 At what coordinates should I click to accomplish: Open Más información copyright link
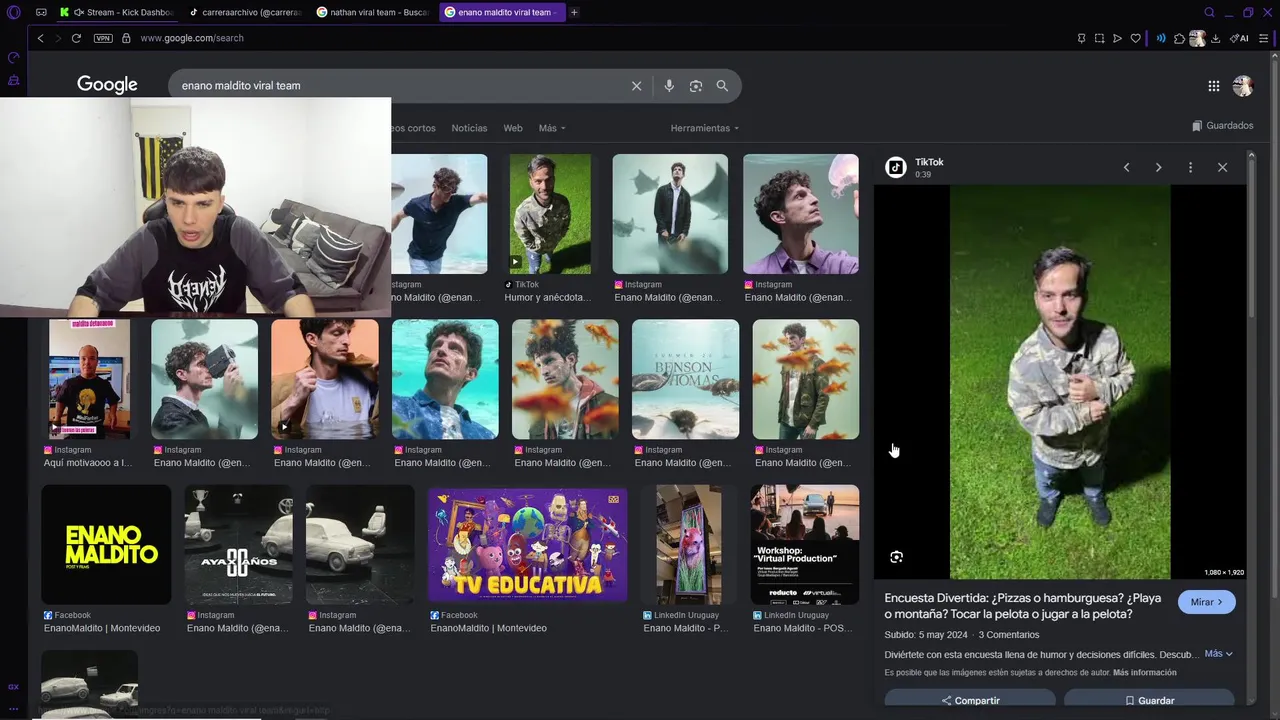[x=1144, y=673]
